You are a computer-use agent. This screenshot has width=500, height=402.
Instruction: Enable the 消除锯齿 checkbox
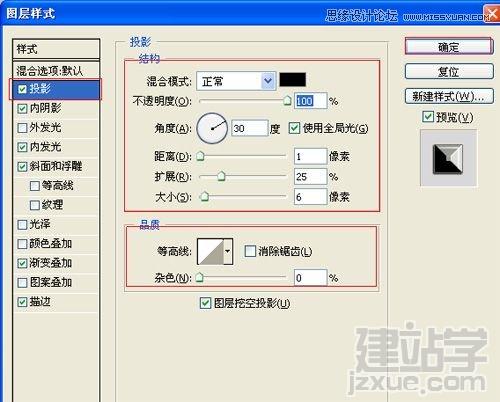coord(250,251)
